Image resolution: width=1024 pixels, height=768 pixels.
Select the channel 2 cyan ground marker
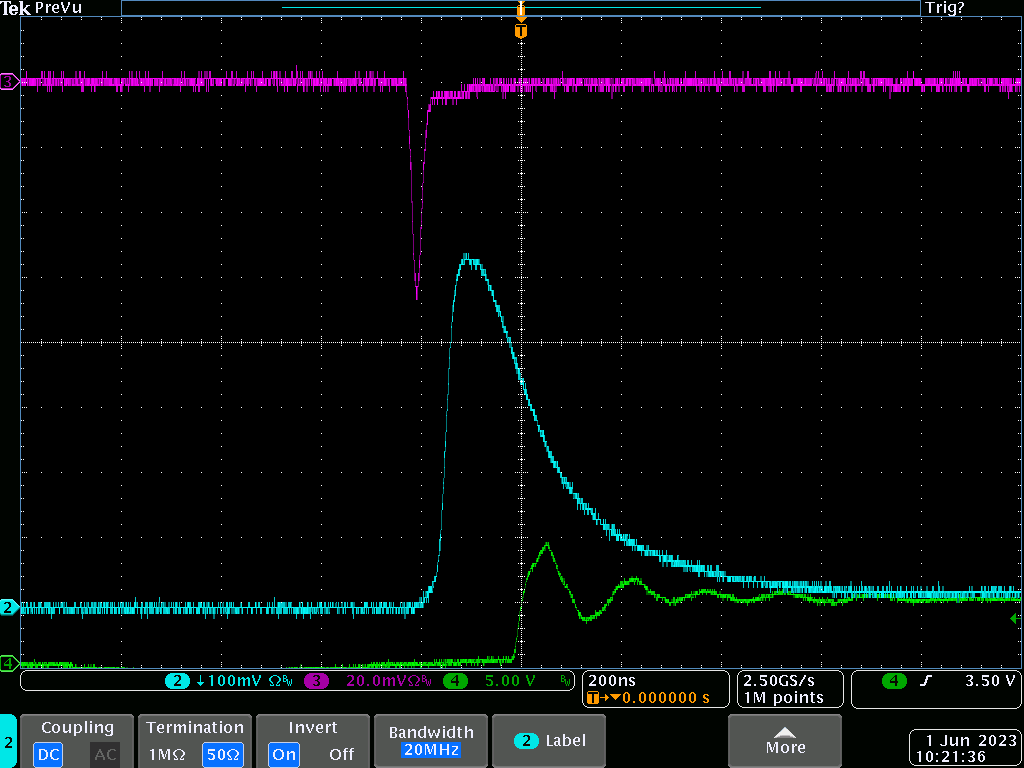coord(9,607)
